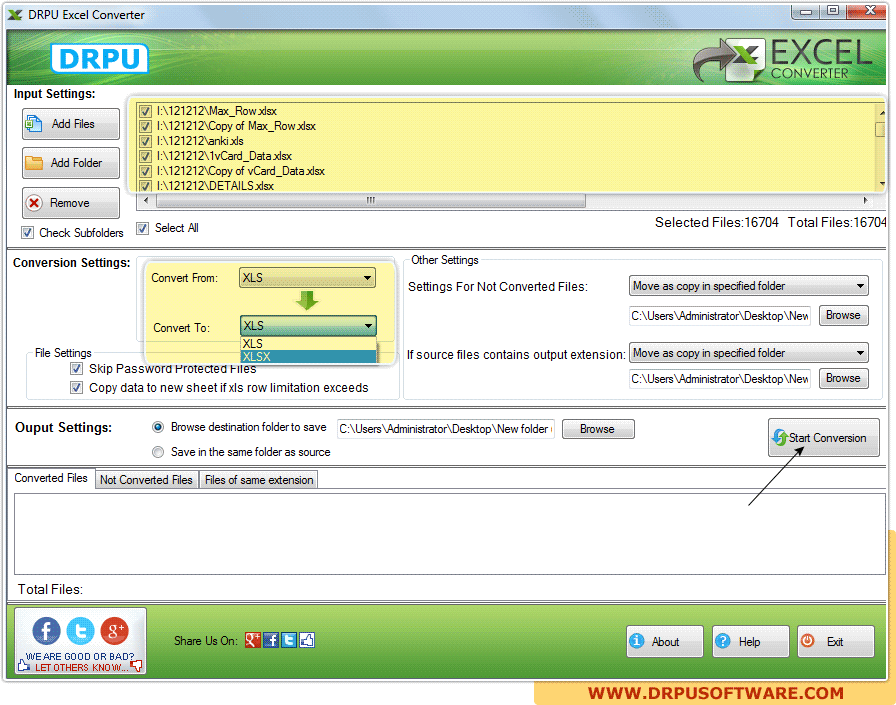Click small thumbs-up like share icon

[x=307, y=640]
